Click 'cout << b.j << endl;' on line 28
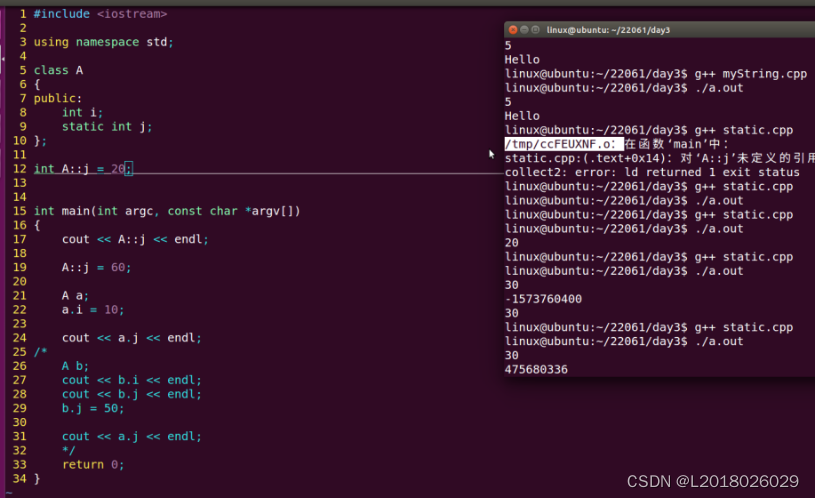815x498 pixels. point(132,394)
